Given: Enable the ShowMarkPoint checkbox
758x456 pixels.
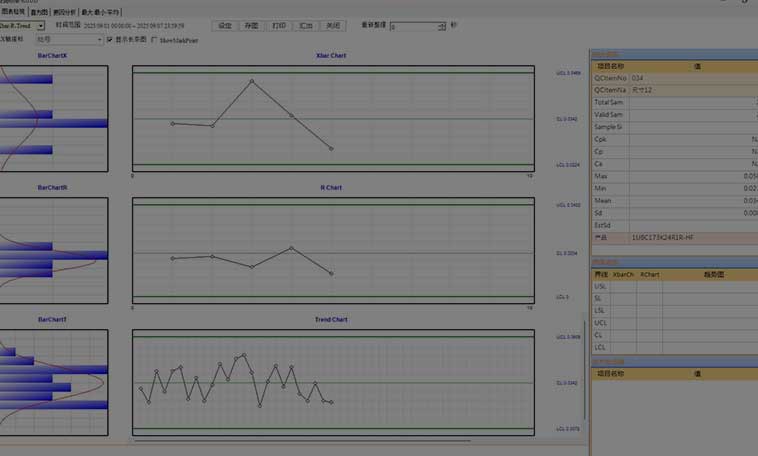Looking at the screenshot, I should (153, 40).
